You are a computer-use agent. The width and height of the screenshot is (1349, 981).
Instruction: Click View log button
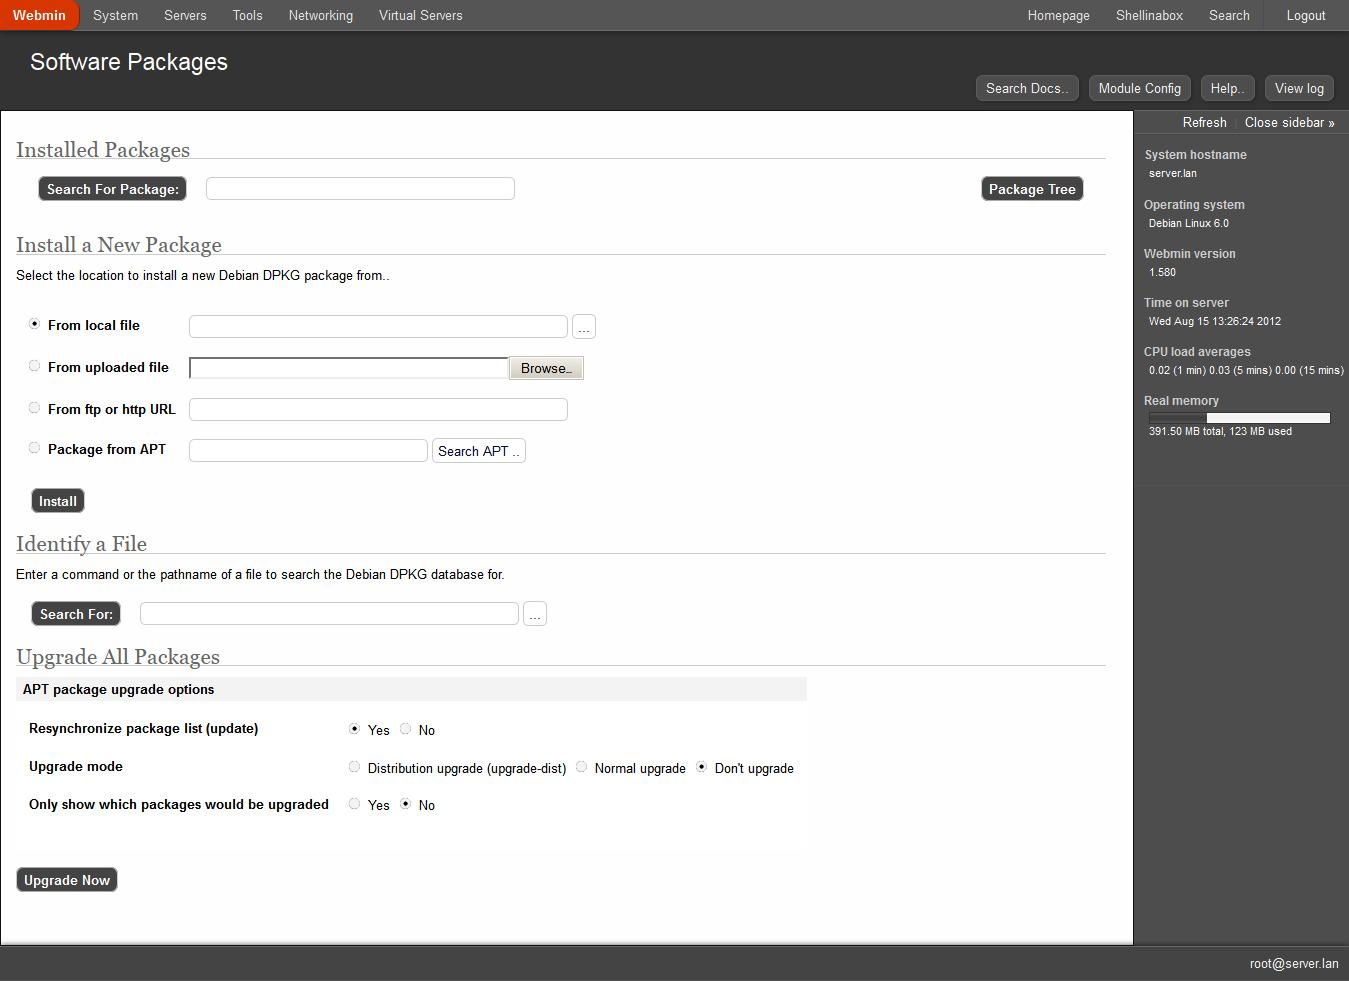click(1298, 88)
